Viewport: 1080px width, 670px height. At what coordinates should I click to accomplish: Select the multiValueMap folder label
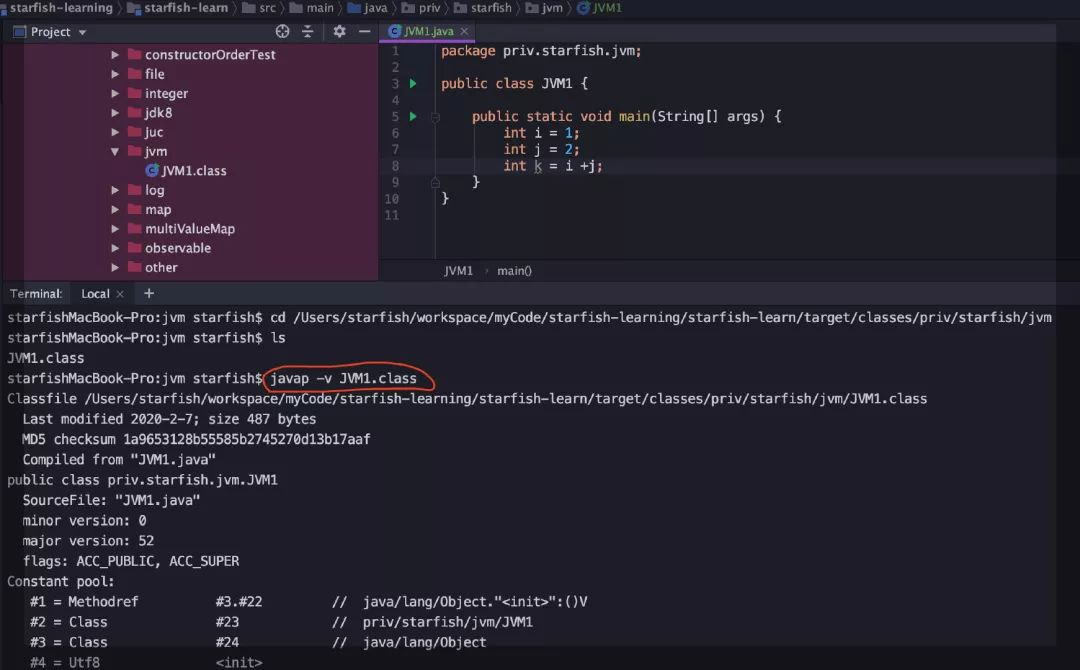189,229
